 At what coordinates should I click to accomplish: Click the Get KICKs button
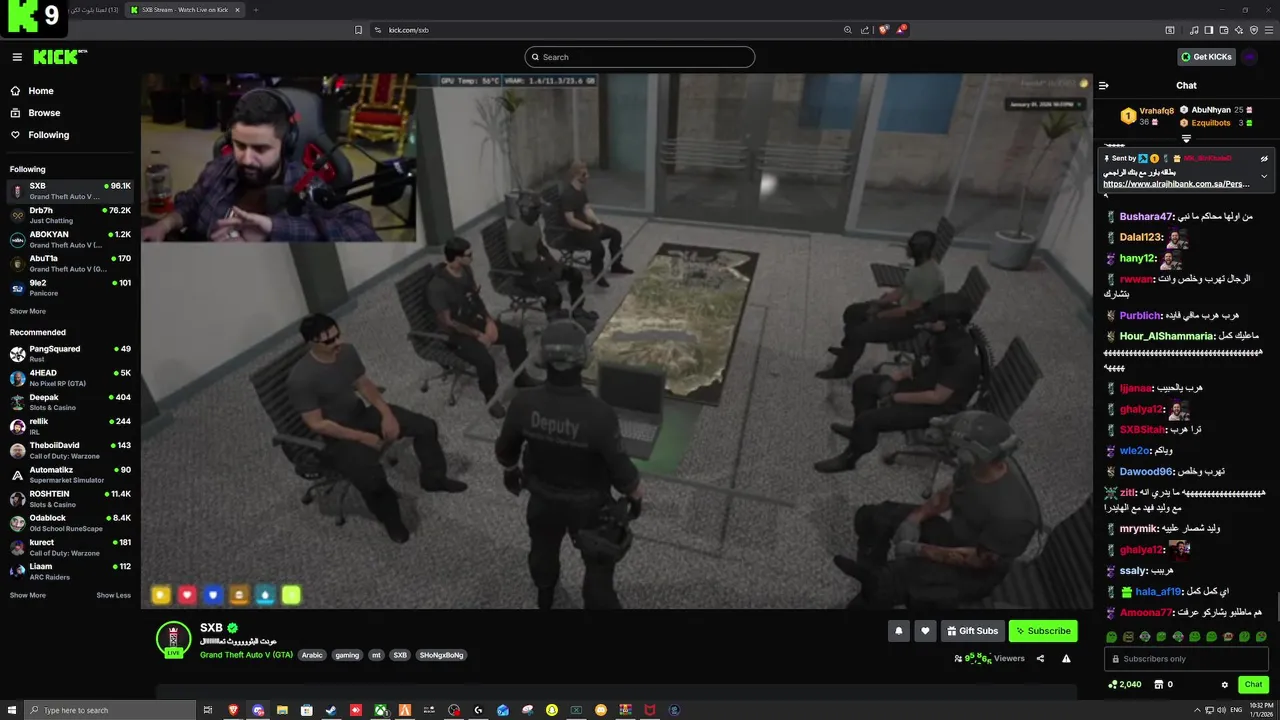[x=1206, y=57]
